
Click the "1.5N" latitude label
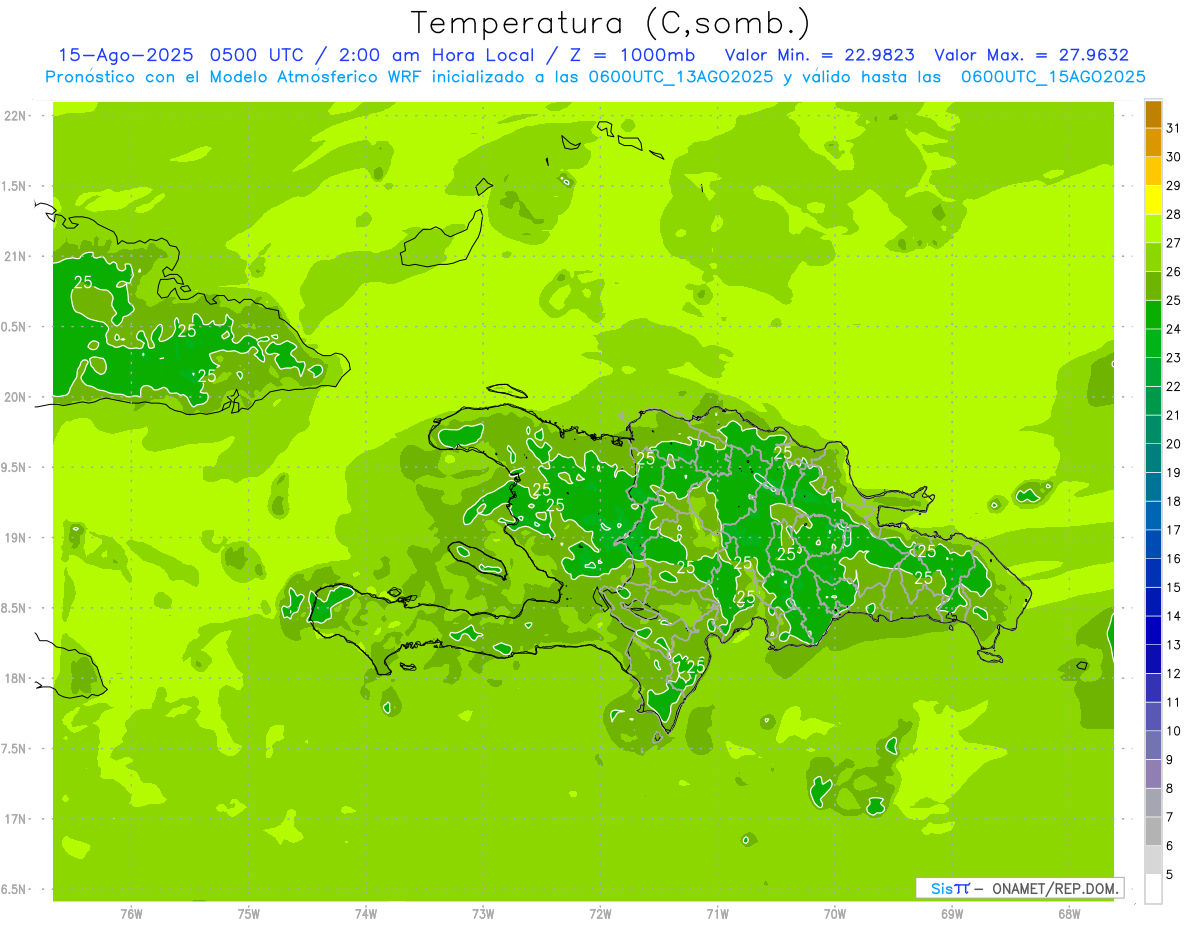coord(15,186)
